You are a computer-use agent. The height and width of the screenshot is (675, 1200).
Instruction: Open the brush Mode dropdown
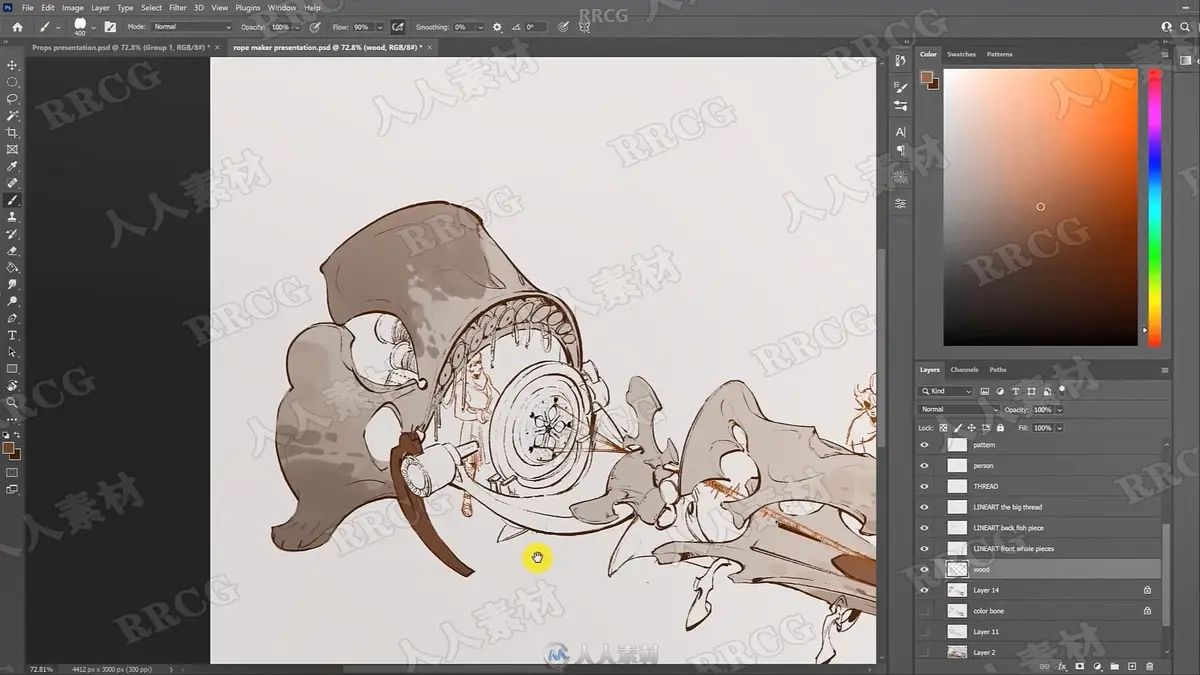(192, 27)
